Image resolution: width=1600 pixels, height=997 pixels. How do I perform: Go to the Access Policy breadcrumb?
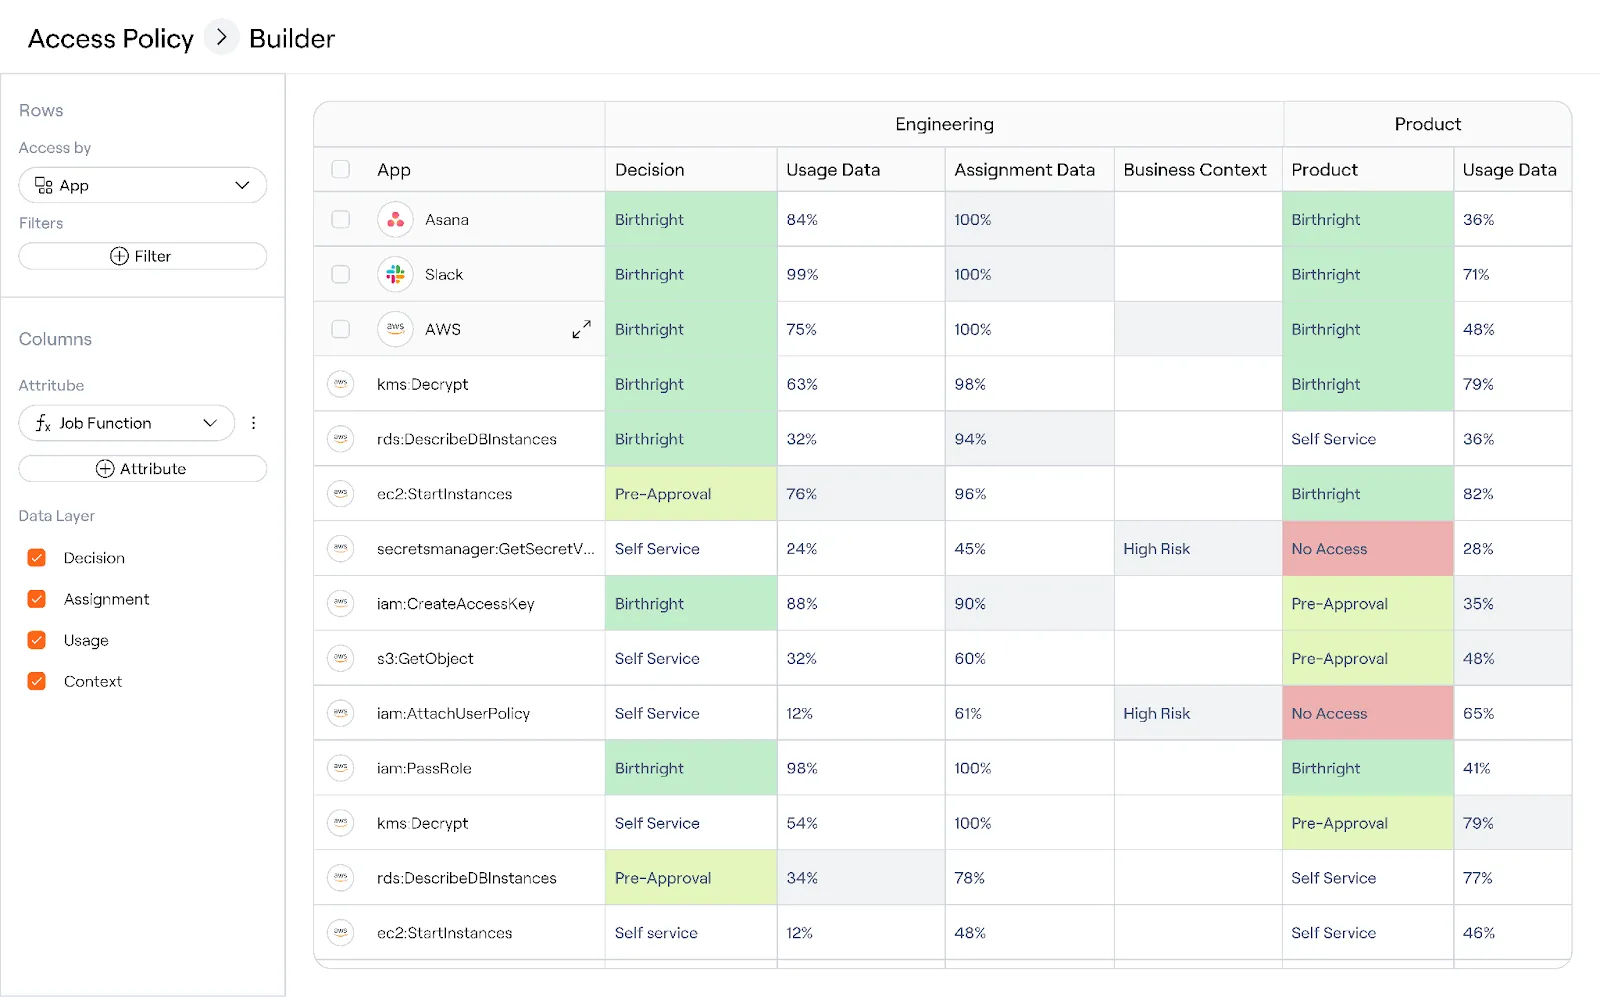point(111,38)
